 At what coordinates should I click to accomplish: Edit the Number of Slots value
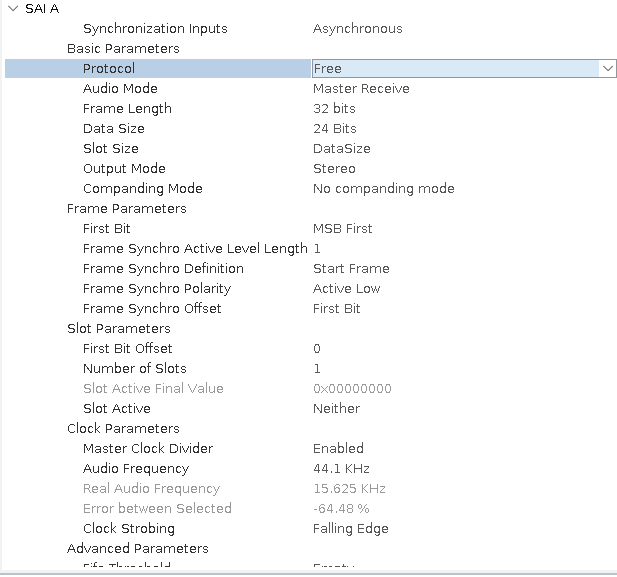(x=317, y=369)
